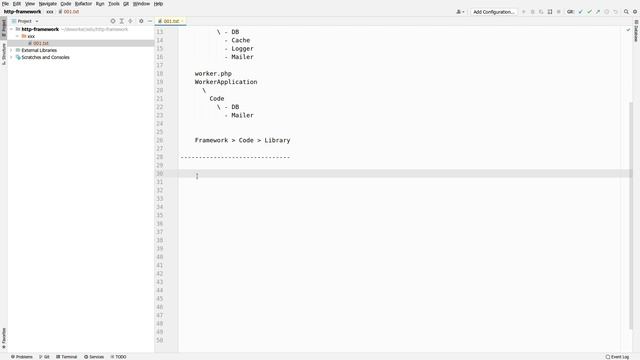This screenshot has height=360, width=640.
Task: Click the Debug icon in toolbar
Action: pos(533,12)
